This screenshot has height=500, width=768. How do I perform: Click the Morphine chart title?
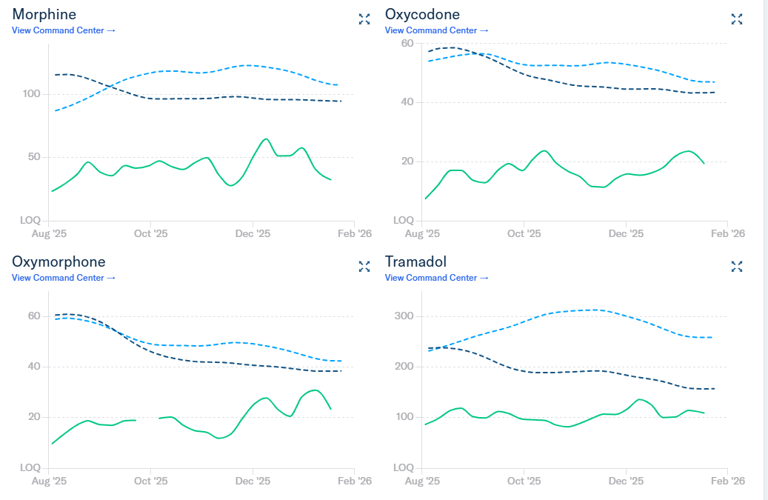(x=44, y=14)
